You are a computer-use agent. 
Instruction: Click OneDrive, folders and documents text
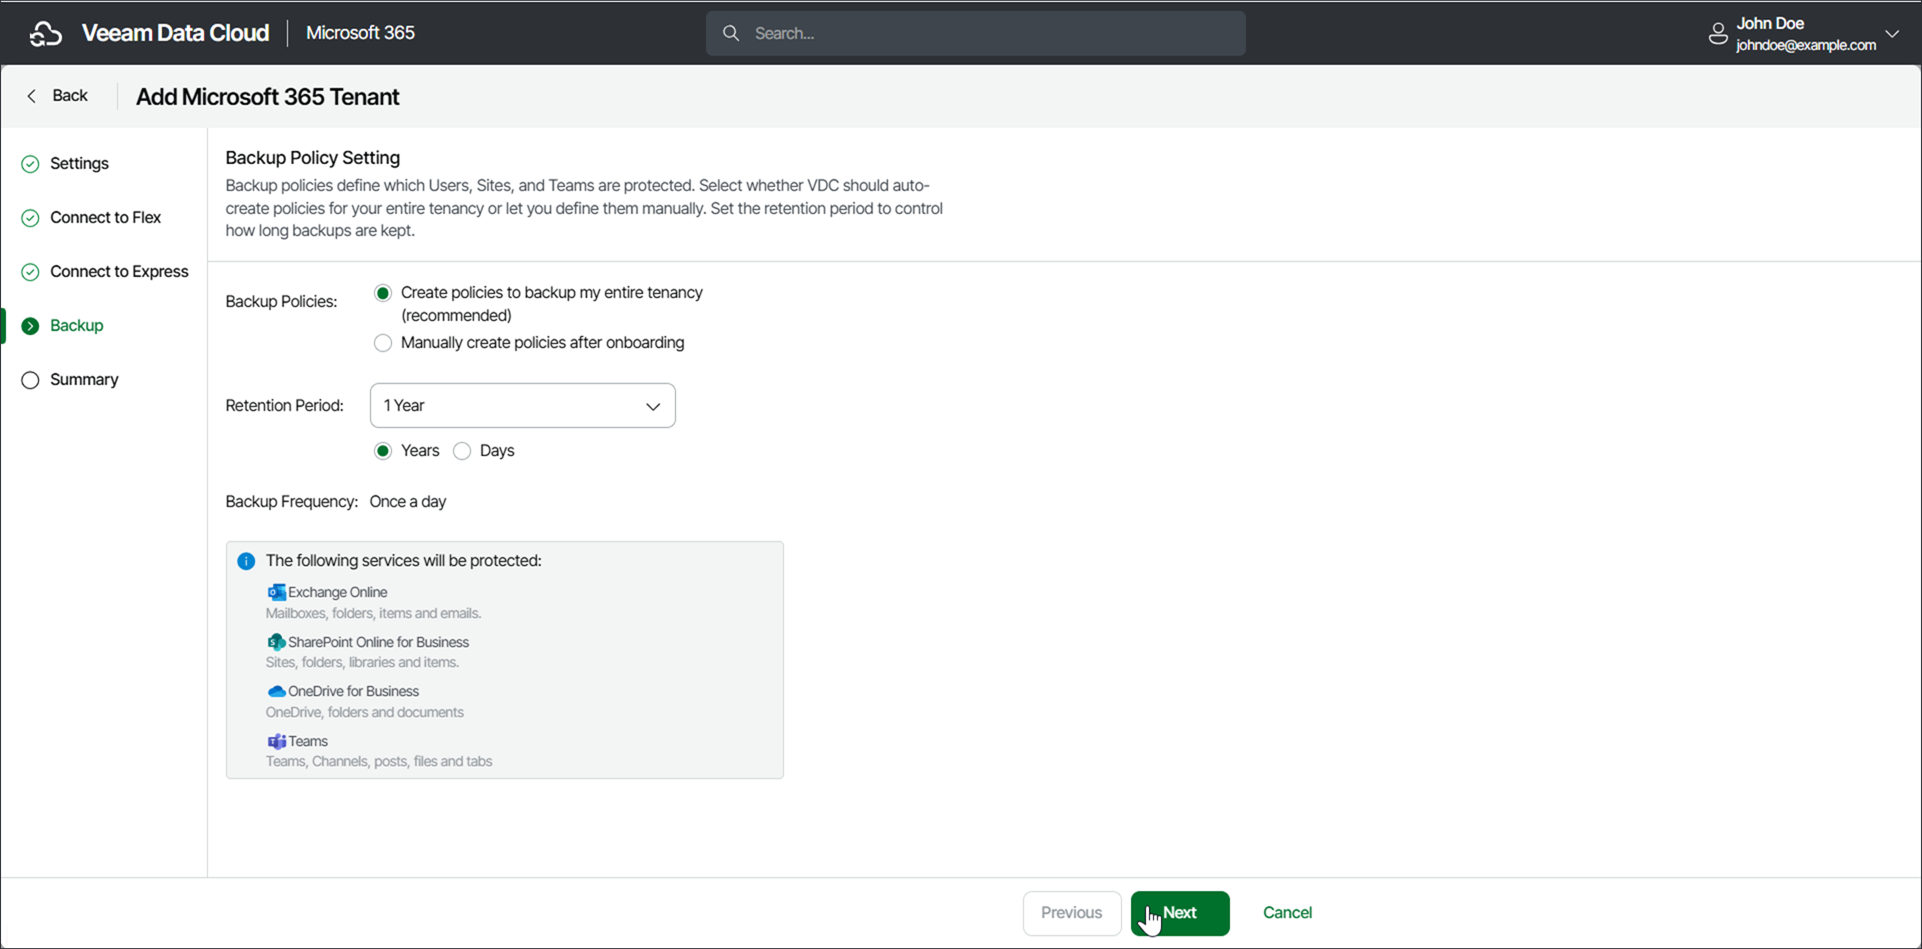point(365,713)
